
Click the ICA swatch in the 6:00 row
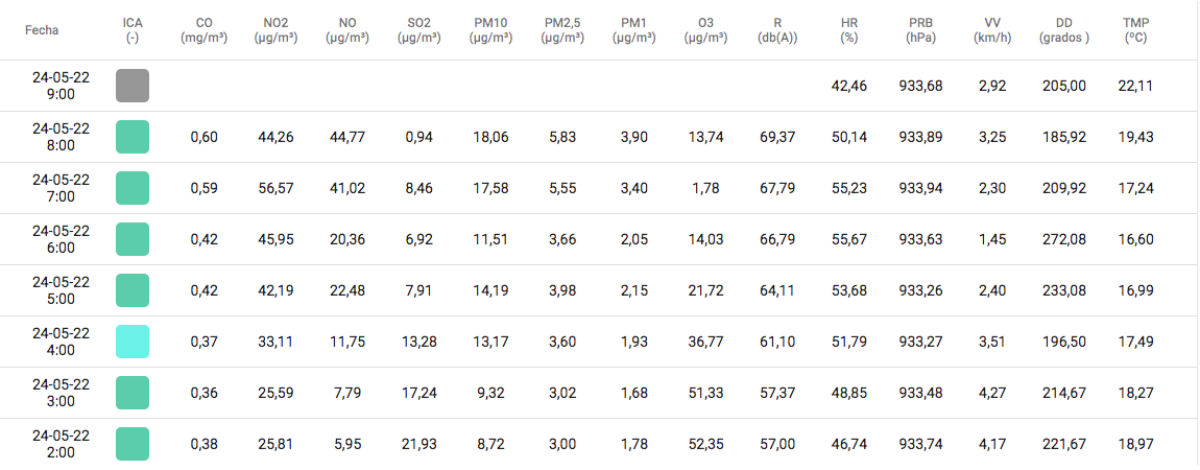pos(132,239)
